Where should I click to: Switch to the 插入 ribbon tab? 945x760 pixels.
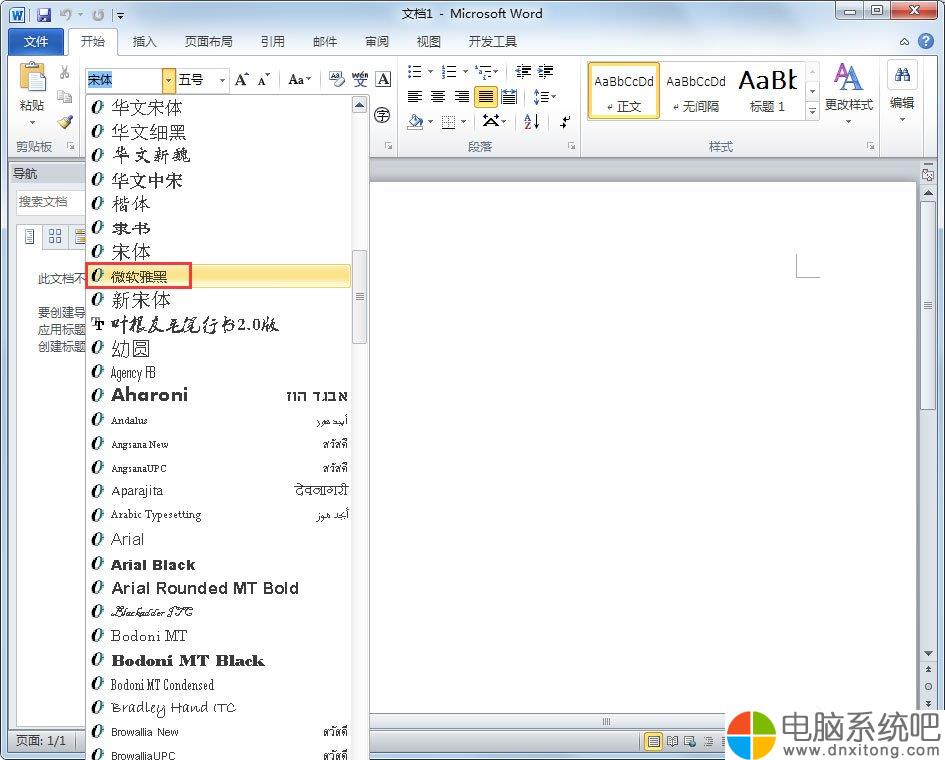145,42
